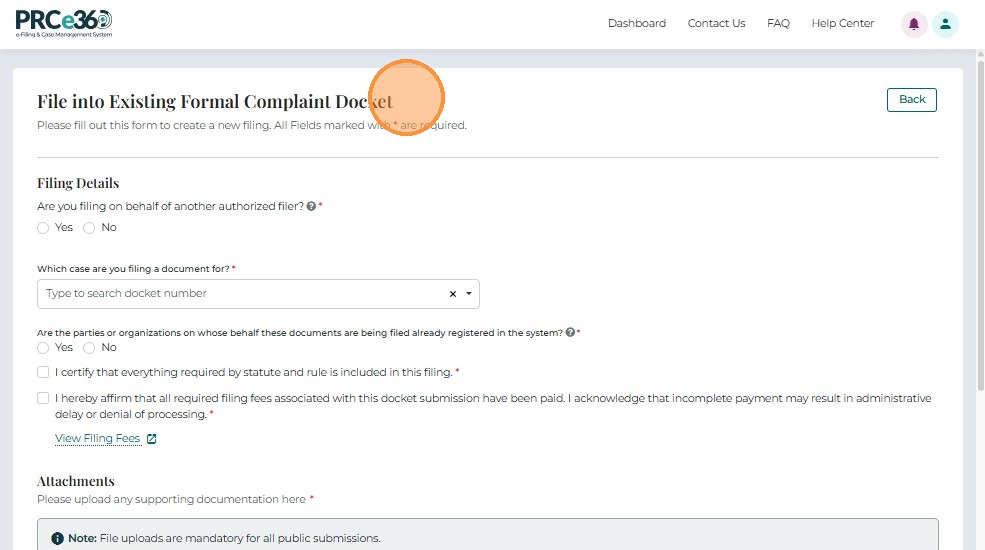The height and width of the screenshot is (550, 985).
Task: Click the PRCe360 logo
Action: pyautogui.click(x=64, y=24)
